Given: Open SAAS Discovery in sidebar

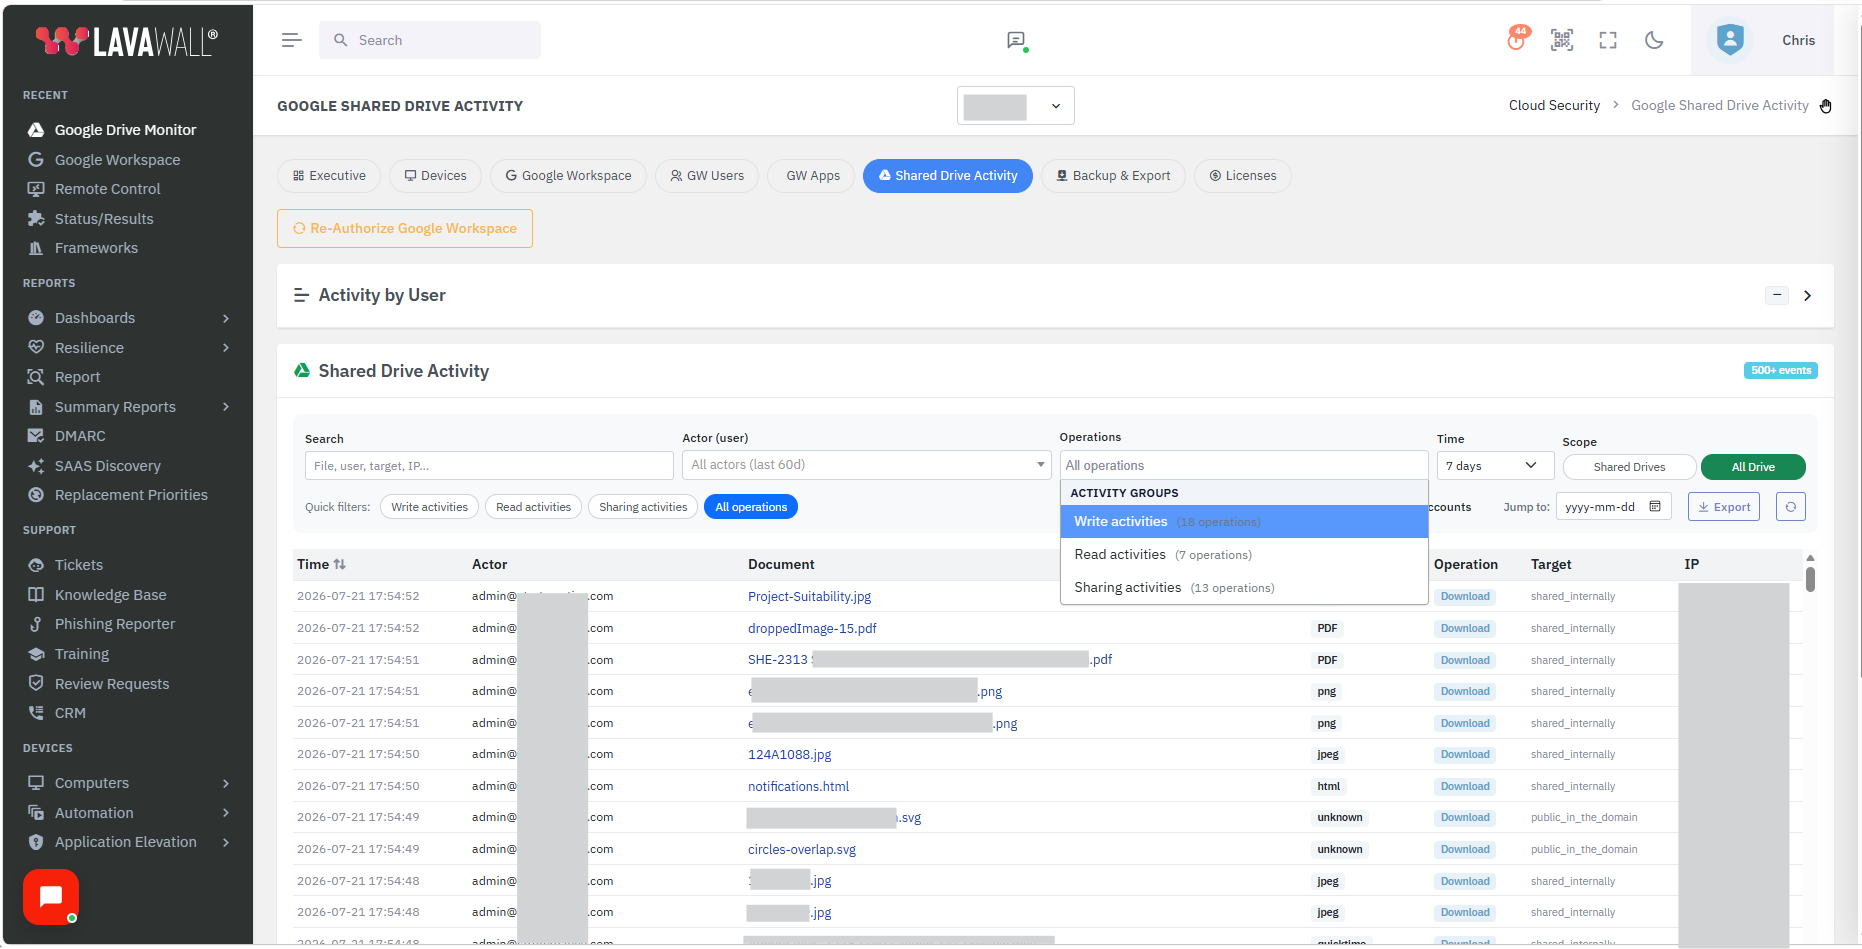Looking at the screenshot, I should tap(107, 466).
